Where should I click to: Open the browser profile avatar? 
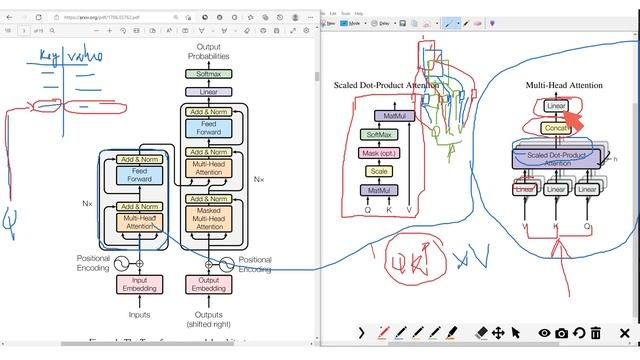click(295, 17)
